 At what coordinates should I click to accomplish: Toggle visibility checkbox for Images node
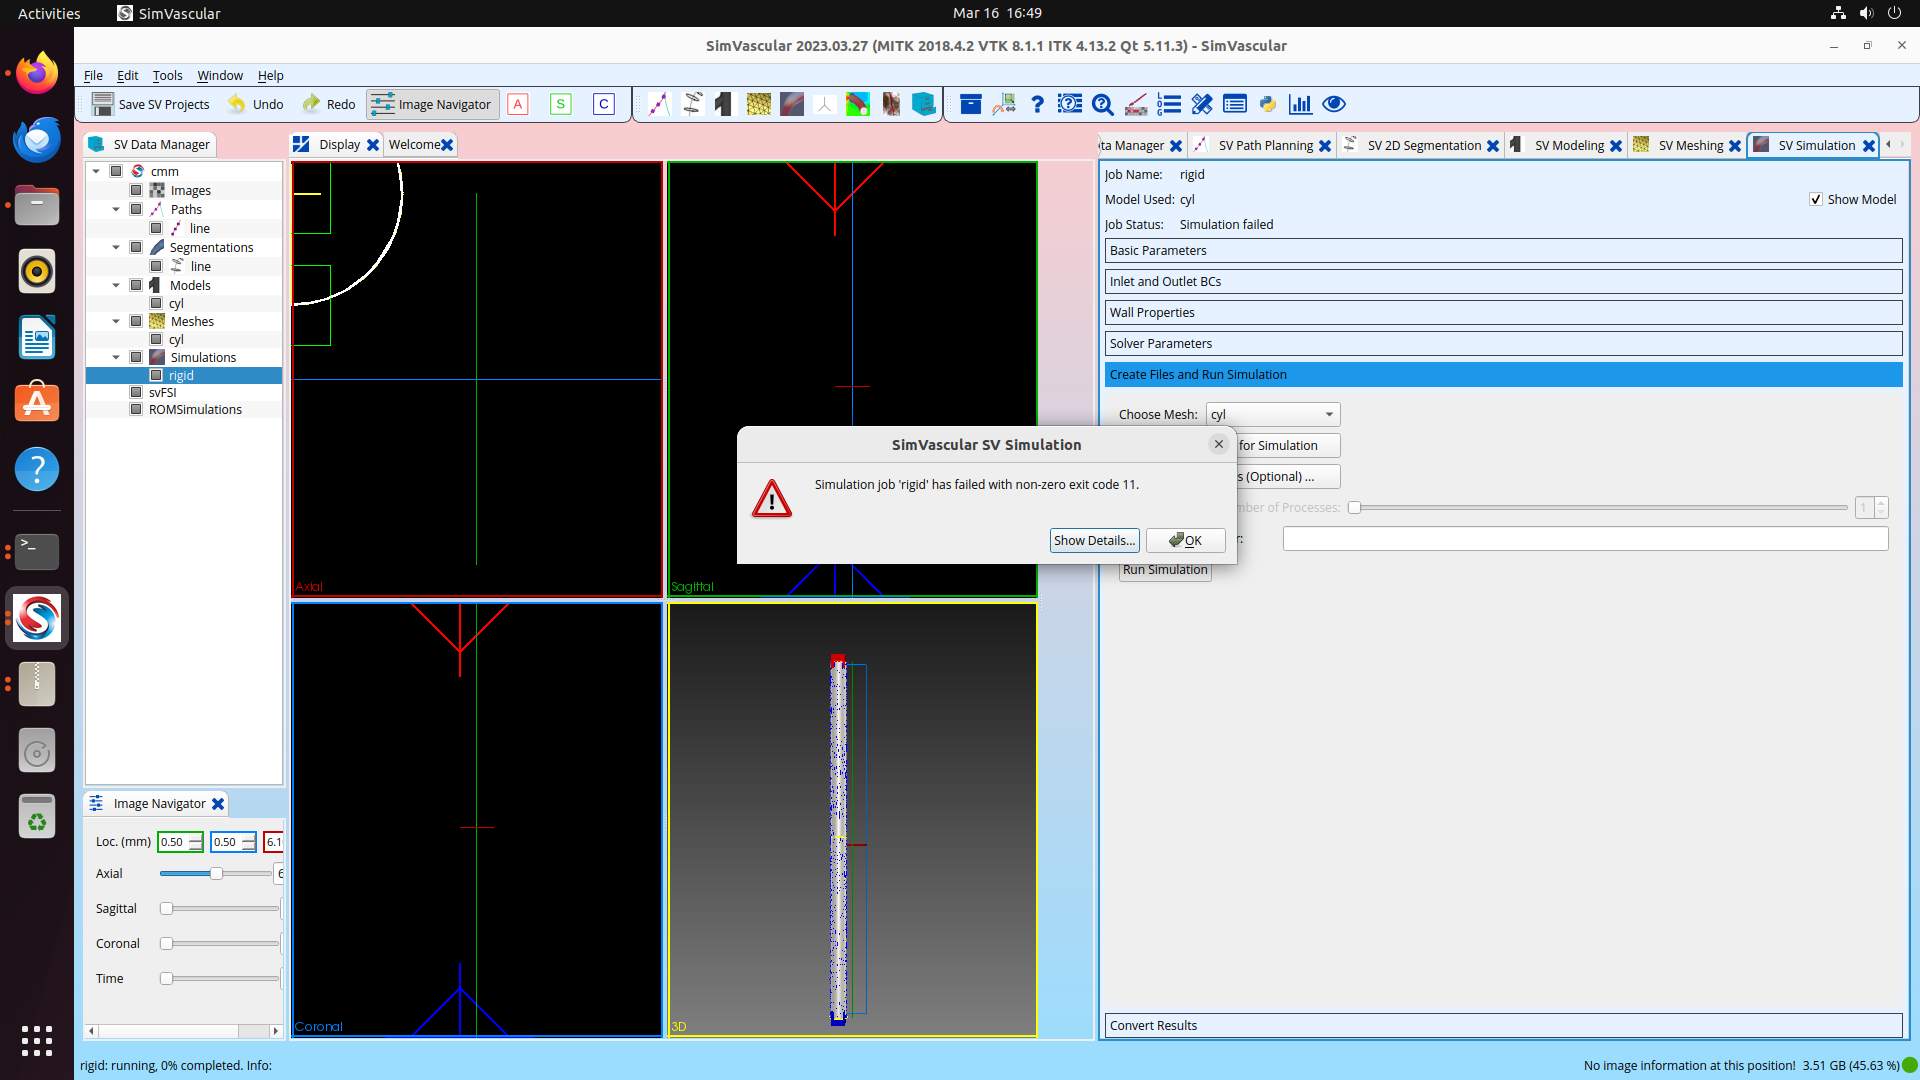(136, 190)
